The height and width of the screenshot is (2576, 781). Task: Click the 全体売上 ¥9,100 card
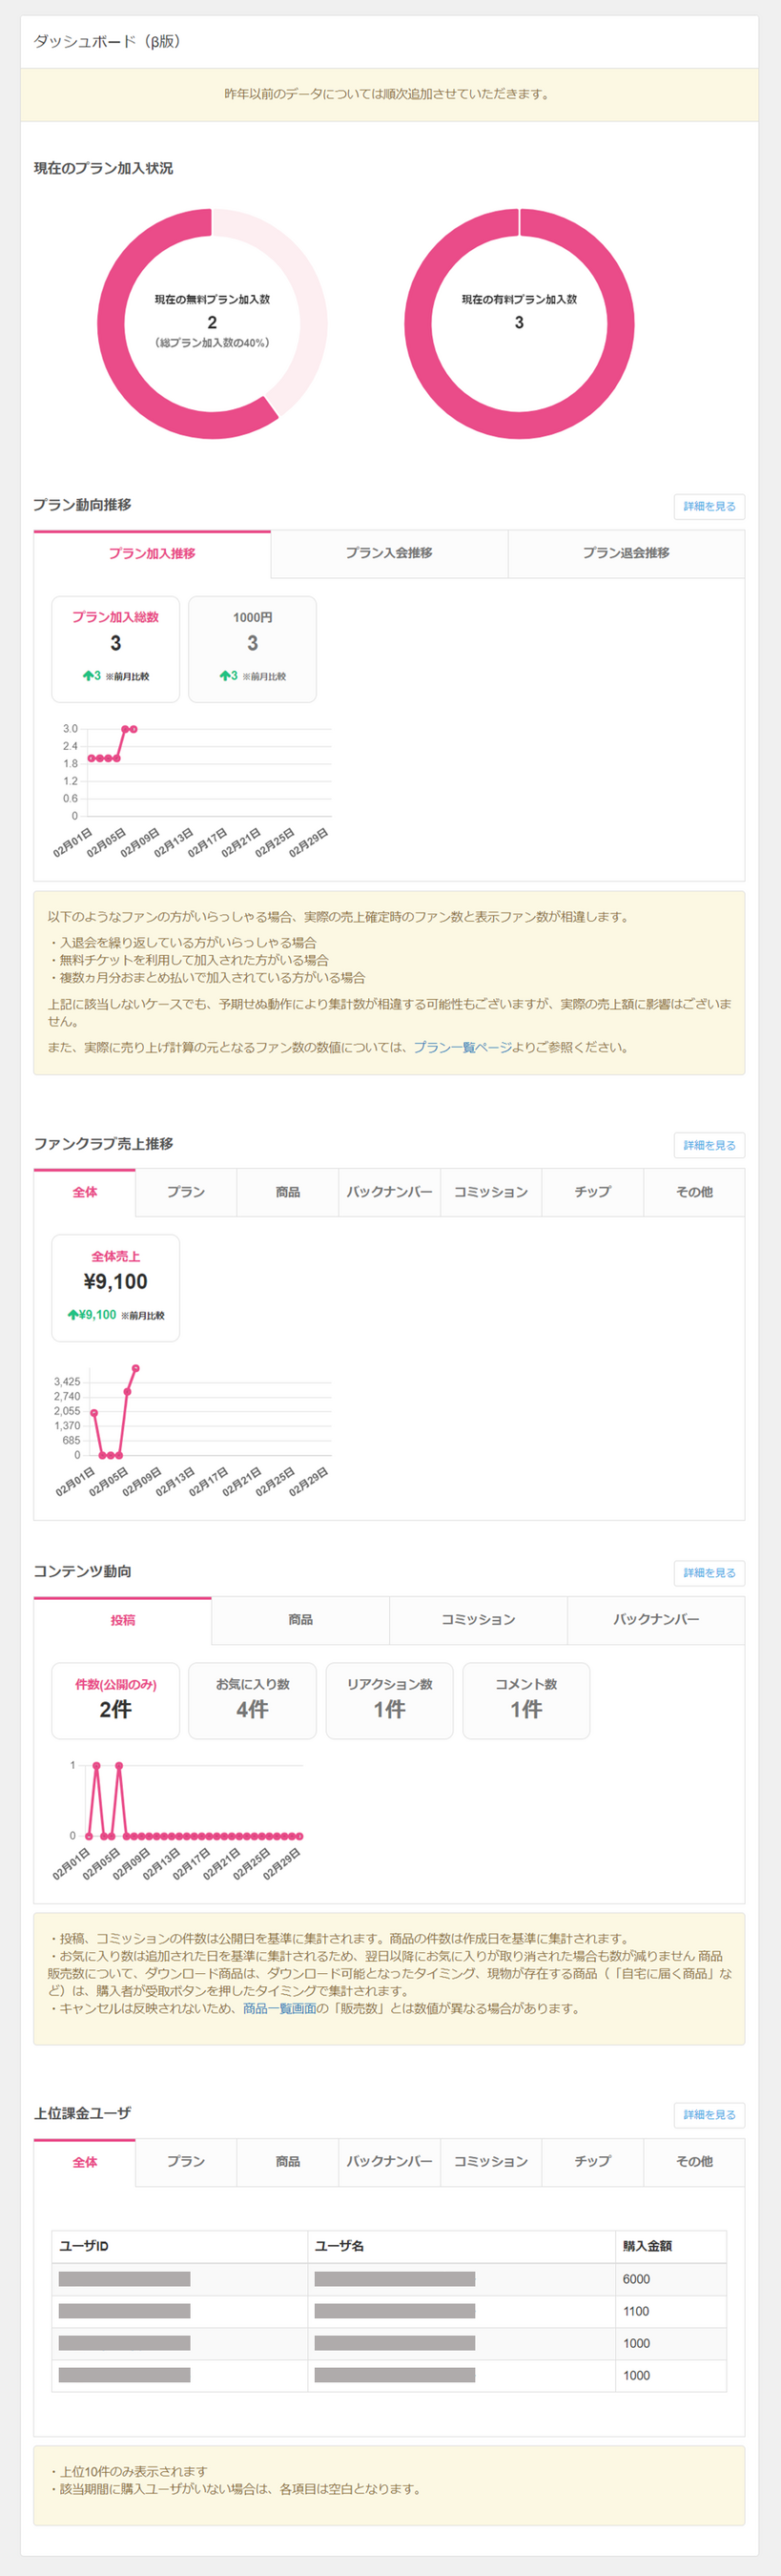(116, 1286)
